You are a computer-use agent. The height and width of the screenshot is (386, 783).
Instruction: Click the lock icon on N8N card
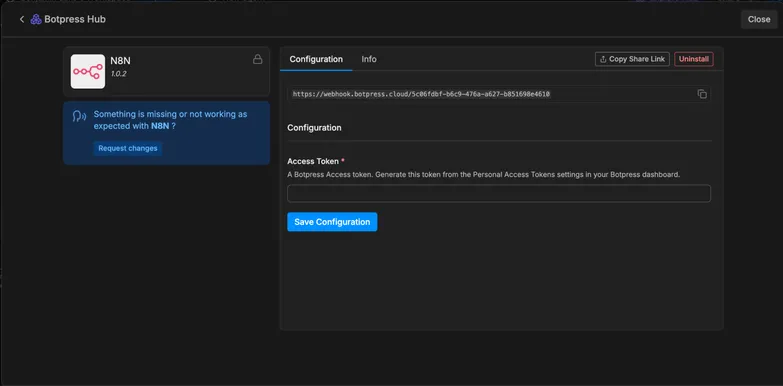click(258, 59)
